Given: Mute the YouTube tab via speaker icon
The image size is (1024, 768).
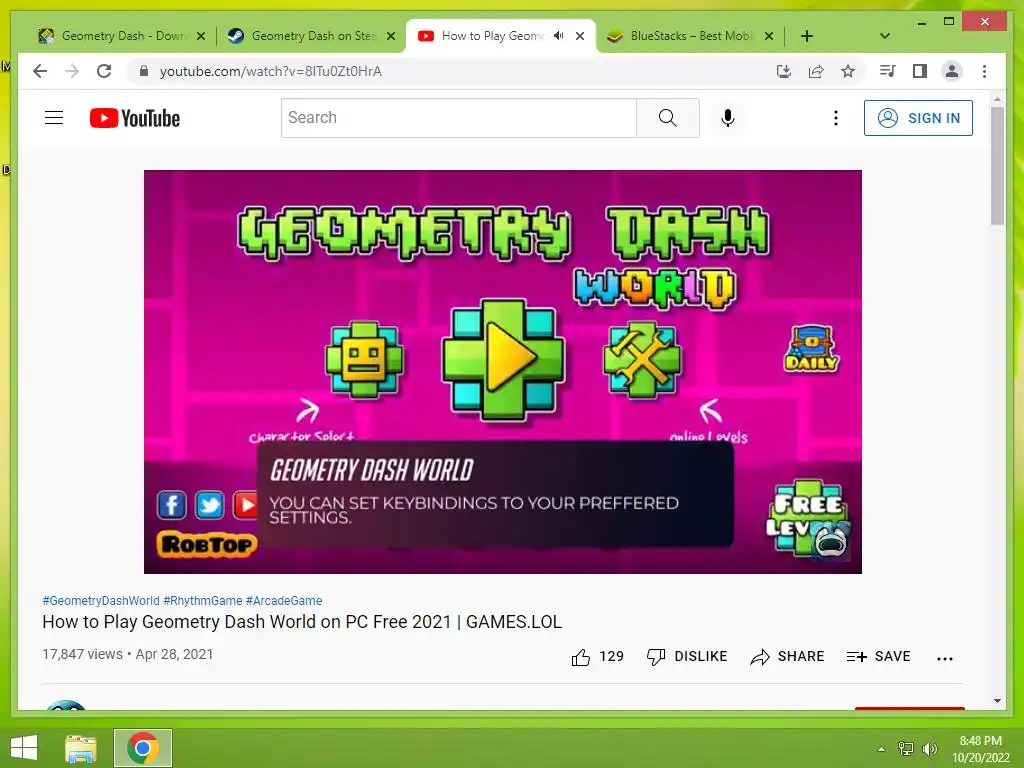Looking at the screenshot, I should pyautogui.click(x=558, y=36).
